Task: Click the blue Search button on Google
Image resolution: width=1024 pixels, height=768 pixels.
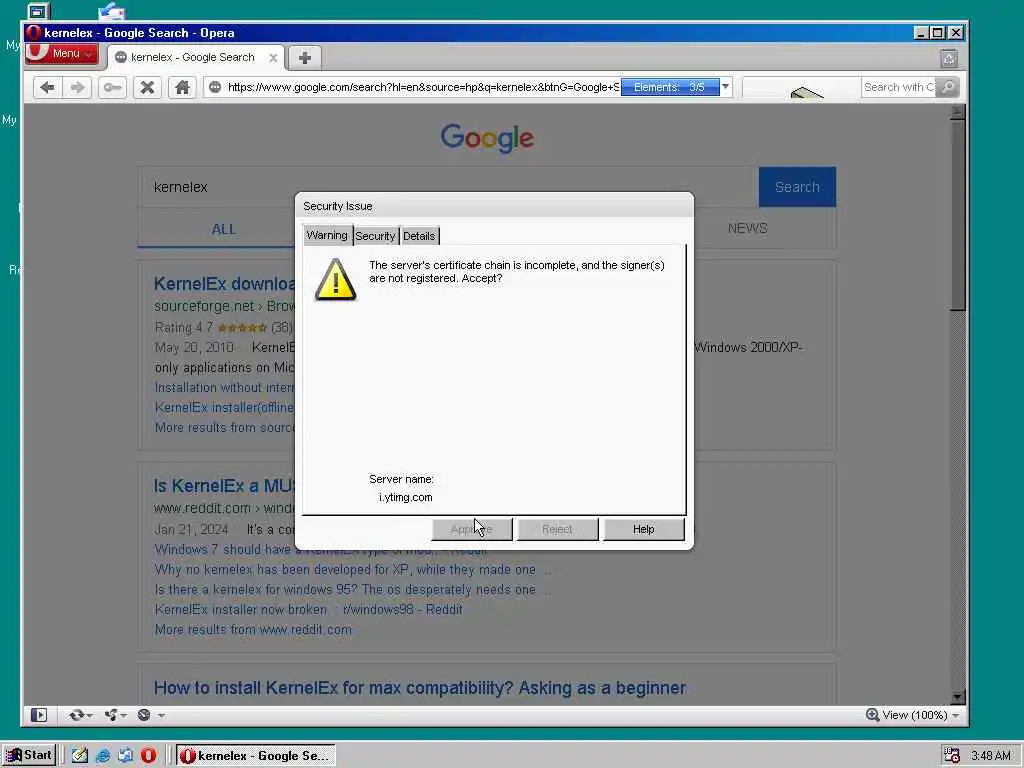Action: coord(797,187)
